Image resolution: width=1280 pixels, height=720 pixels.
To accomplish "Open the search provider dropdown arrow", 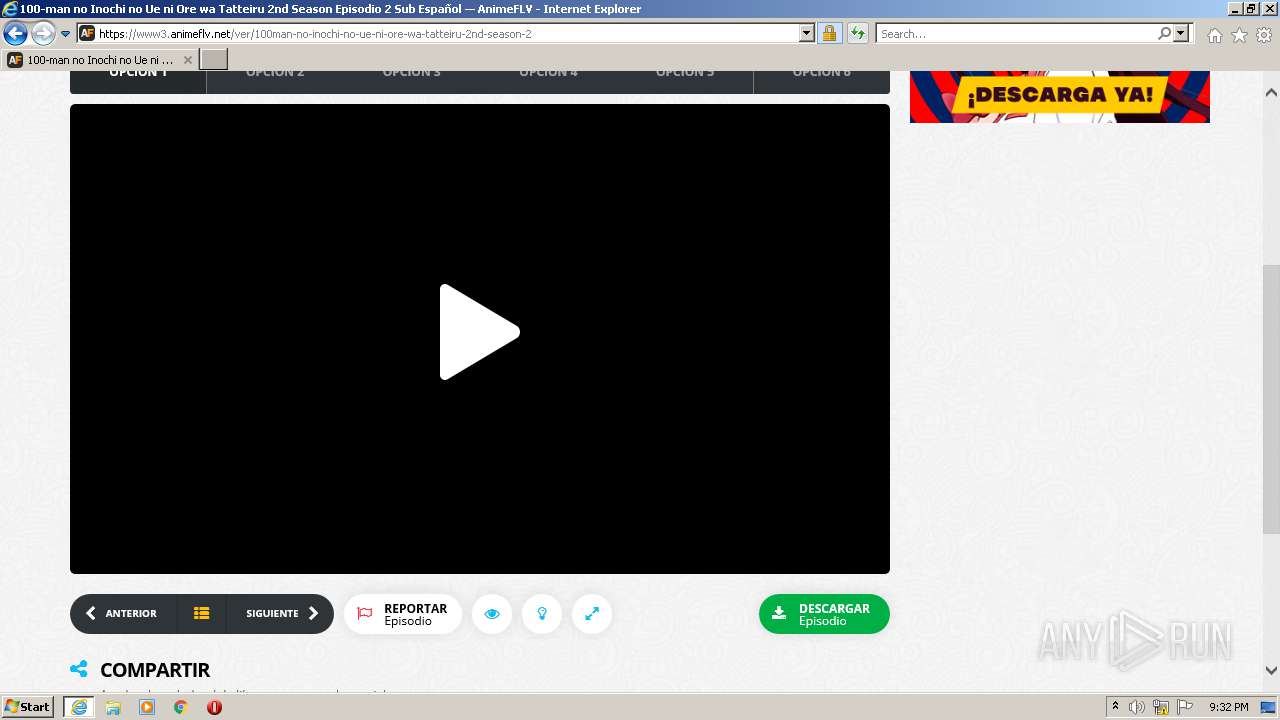I will tap(1181, 34).
